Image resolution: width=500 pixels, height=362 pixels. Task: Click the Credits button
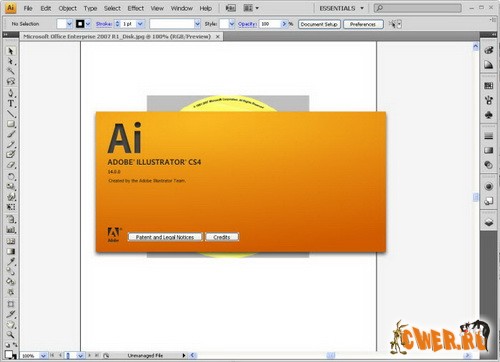point(222,237)
